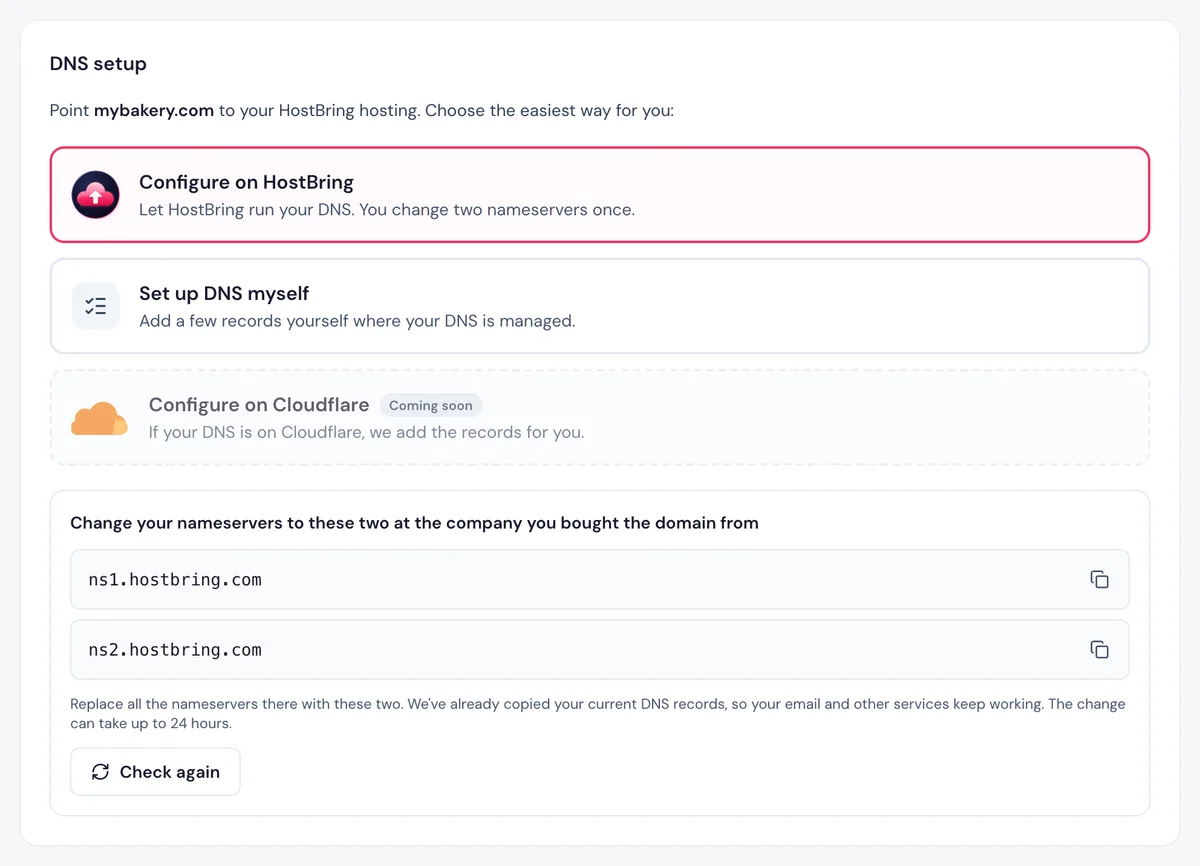Click the DNS setup heading
The image size is (1200, 866).
pos(98,64)
